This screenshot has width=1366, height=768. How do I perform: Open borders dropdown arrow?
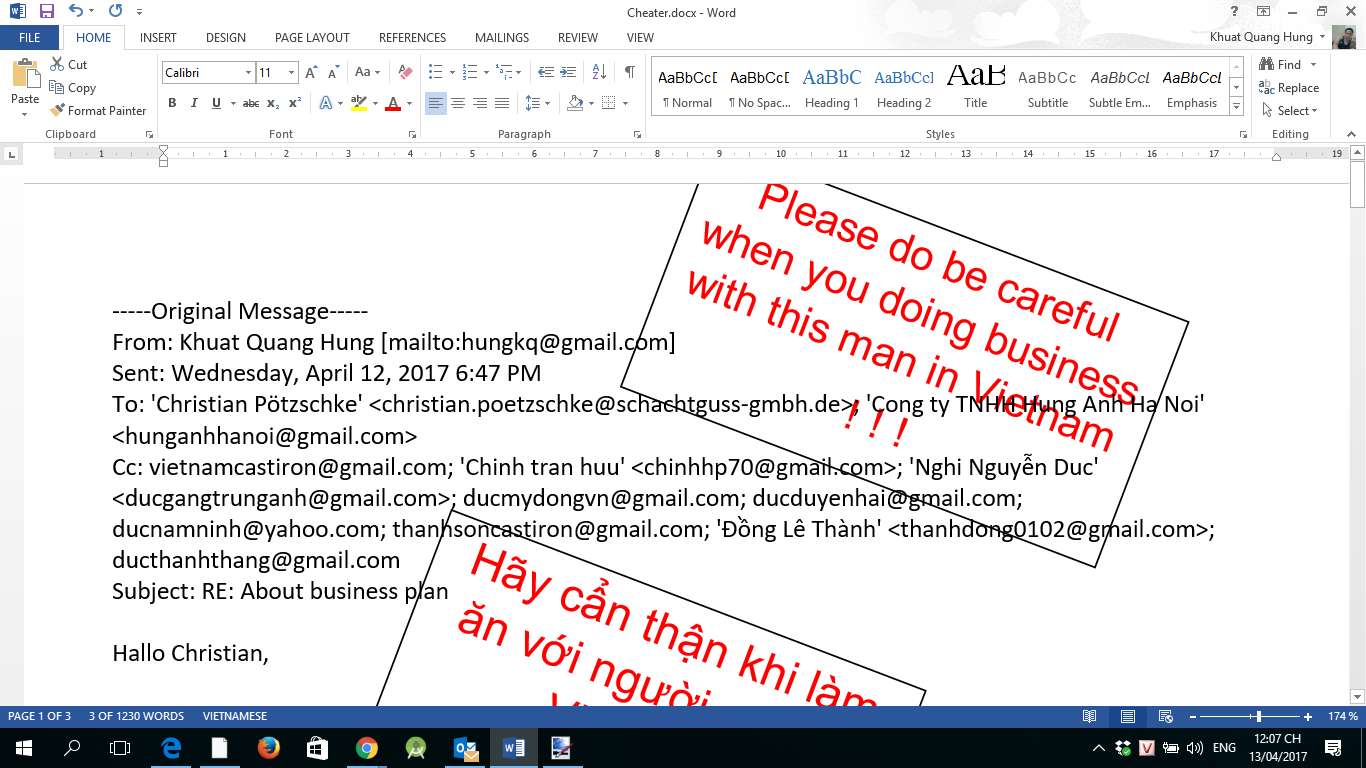pyautogui.click(x=626, y=103)
